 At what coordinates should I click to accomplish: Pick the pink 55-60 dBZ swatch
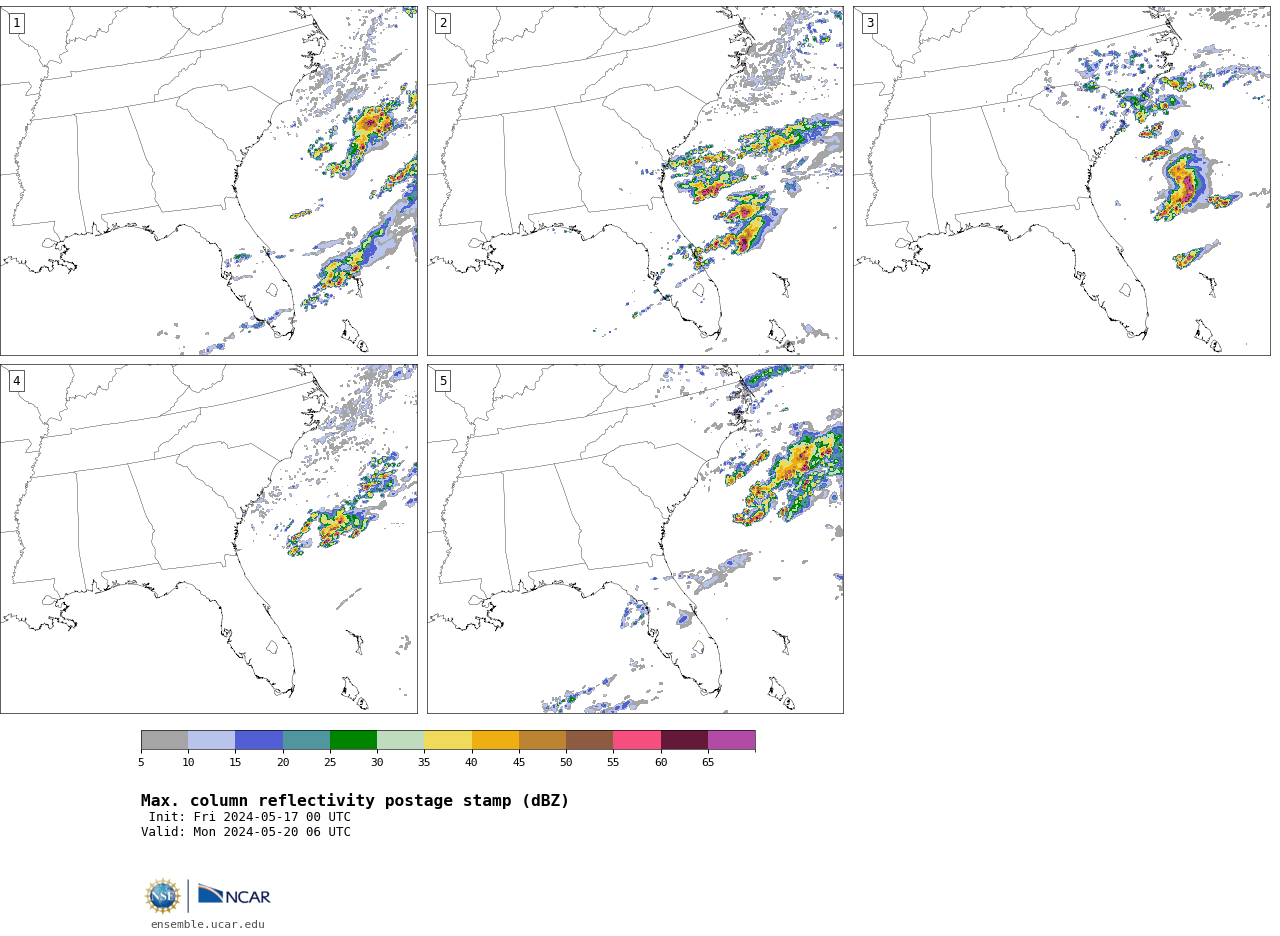[637, 740]
